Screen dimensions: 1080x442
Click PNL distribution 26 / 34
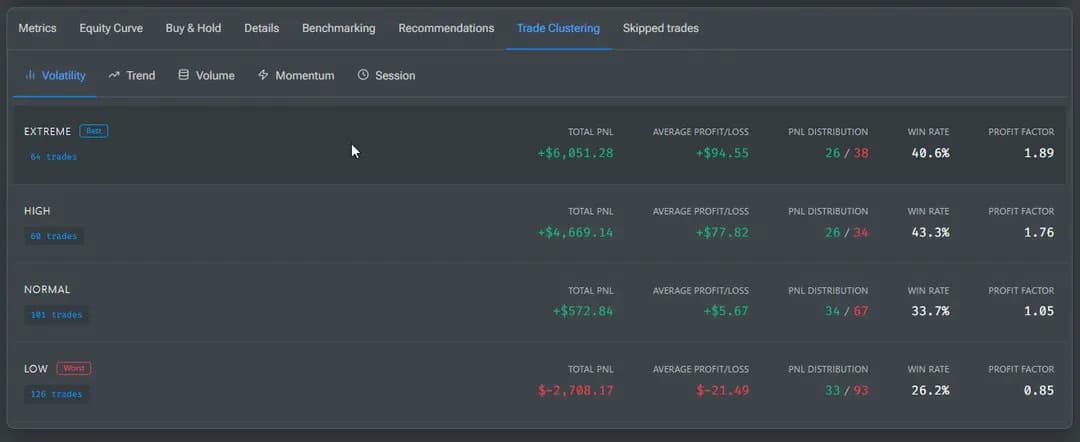coord(847,233)
